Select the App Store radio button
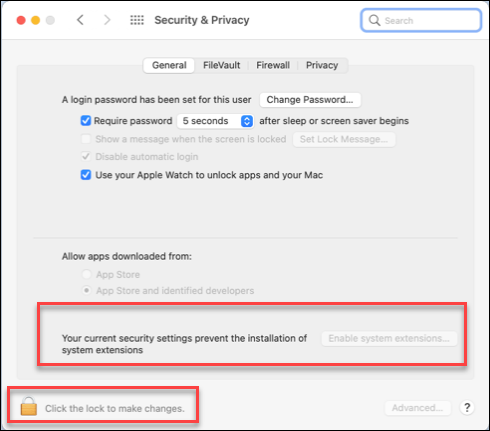The width and height of the screenshot is (490, 431). 87,274
